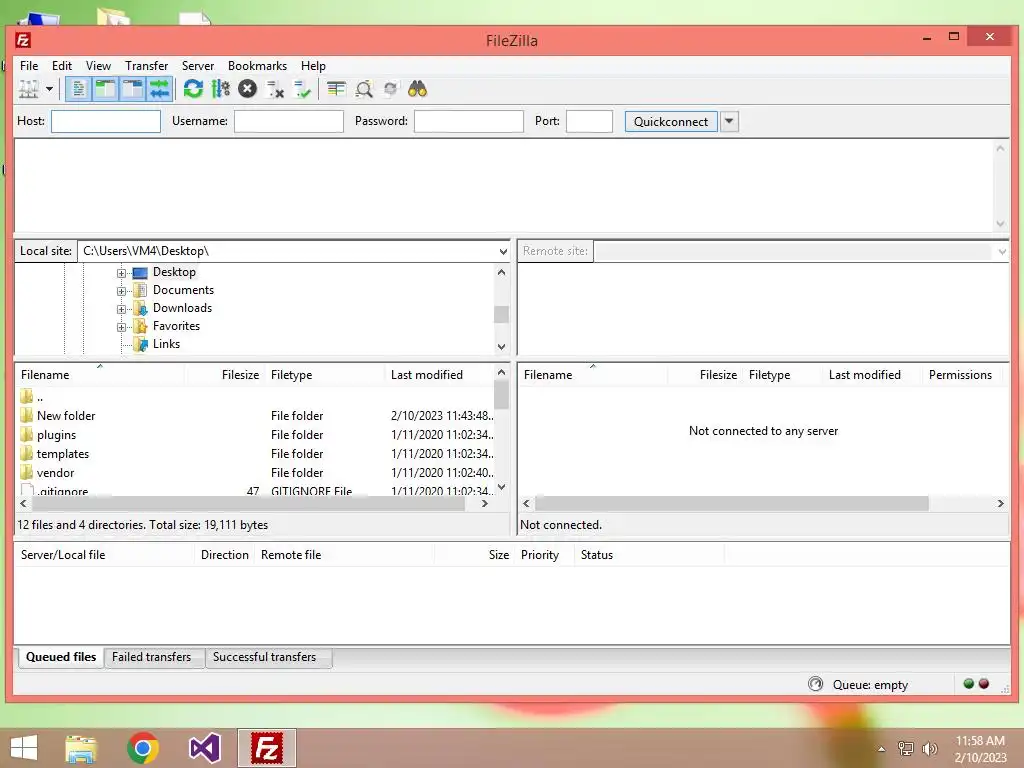Viewport: 1024px width, 768px height.
Task: Open the Transfer menu
Action: click(x=146, y=66)
